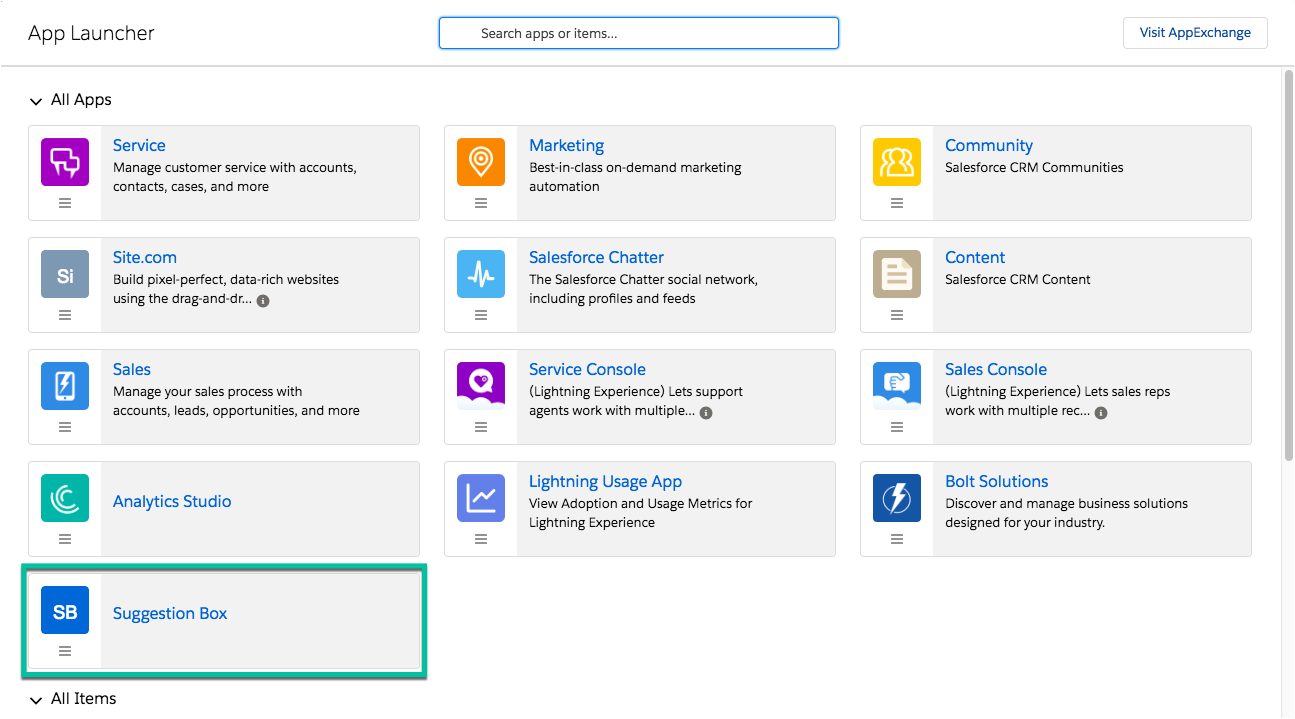Click the Analytics Studio icon
The height and width of the screenshot is (719, 1295).
coord(65,498)
